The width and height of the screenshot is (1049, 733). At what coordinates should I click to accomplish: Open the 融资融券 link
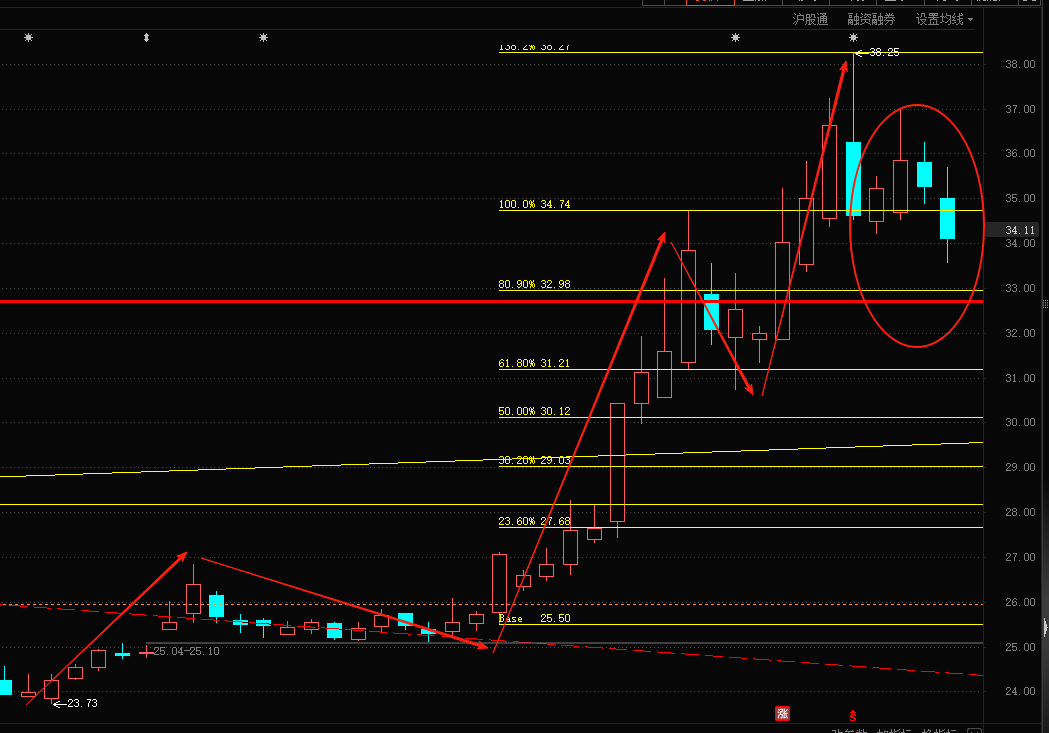tap(871, 19)
